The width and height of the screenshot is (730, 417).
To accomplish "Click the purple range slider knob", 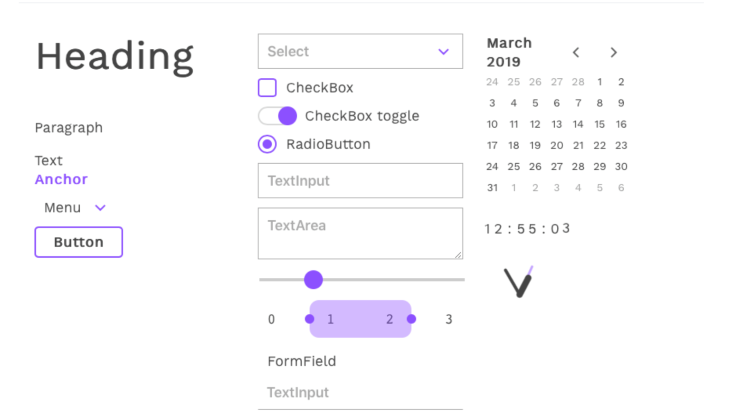I will 313,280.
